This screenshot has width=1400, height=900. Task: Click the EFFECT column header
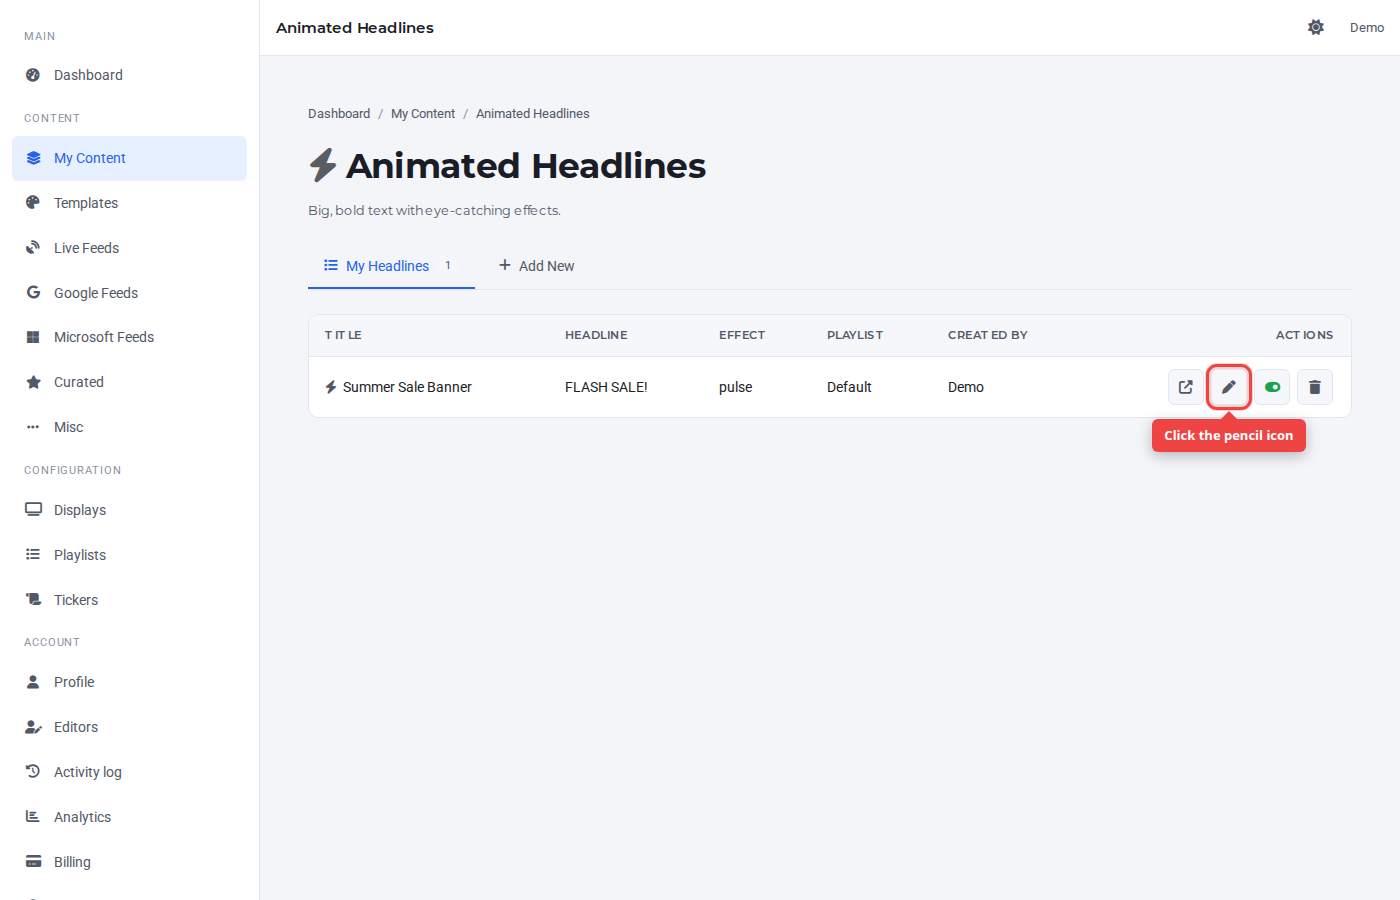coord(742,335)
